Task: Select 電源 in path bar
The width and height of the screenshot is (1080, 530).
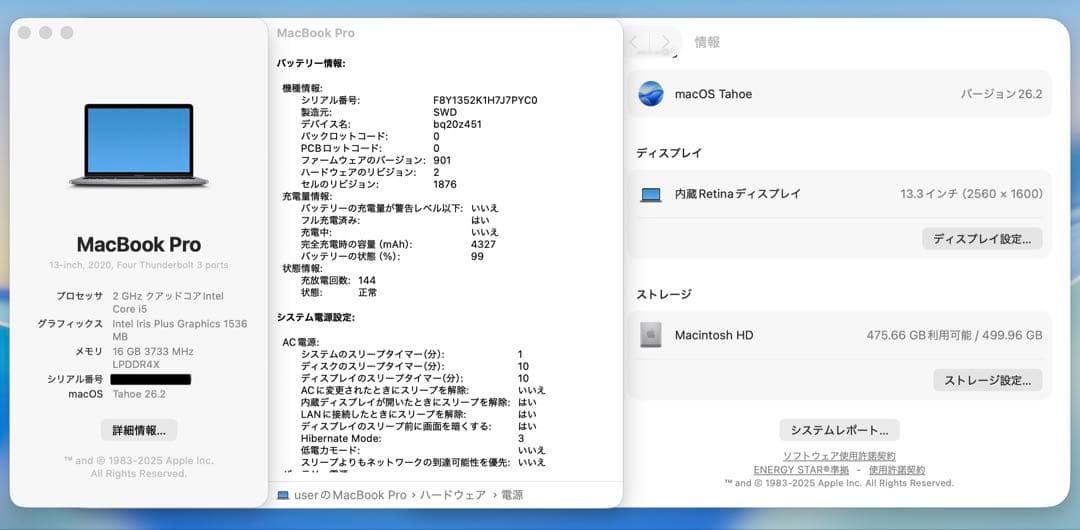Action: click(x=512, y=495)
